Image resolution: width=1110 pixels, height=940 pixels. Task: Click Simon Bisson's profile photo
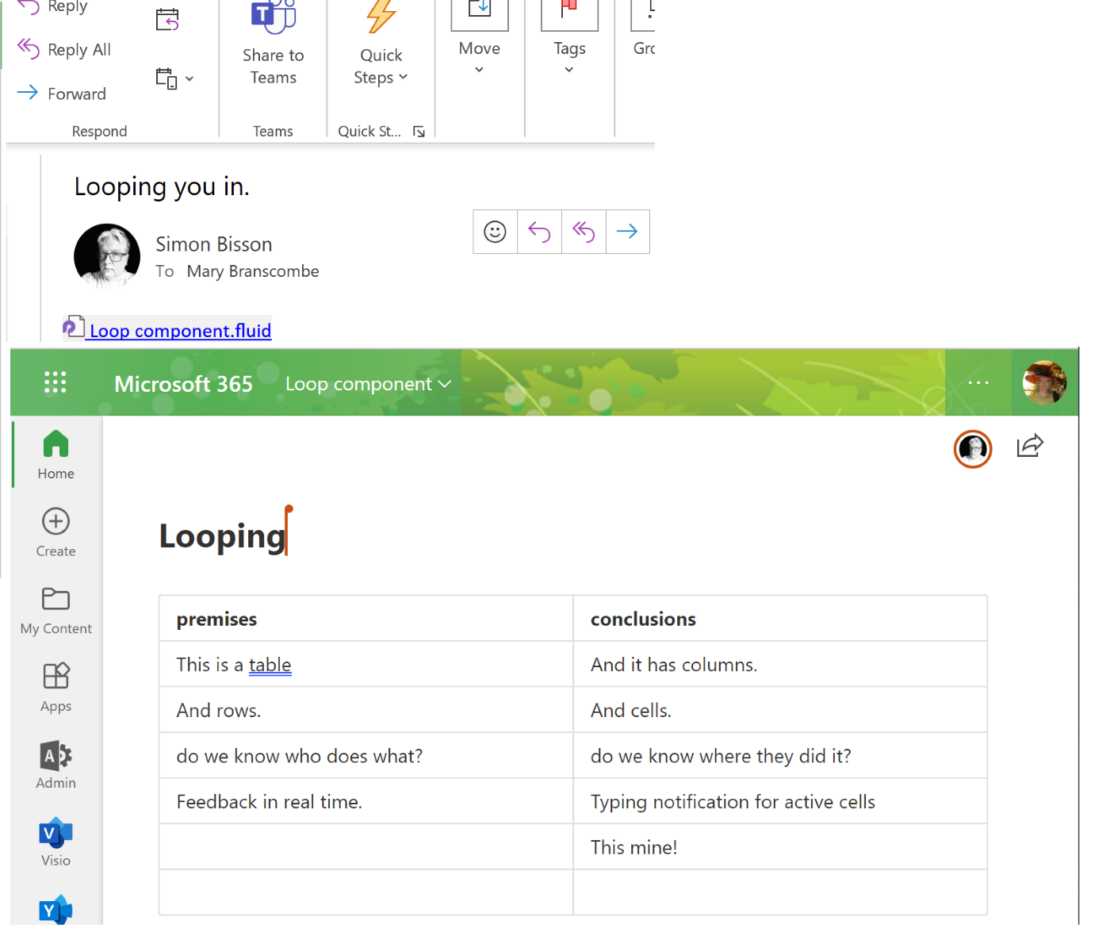click(106, 255)
